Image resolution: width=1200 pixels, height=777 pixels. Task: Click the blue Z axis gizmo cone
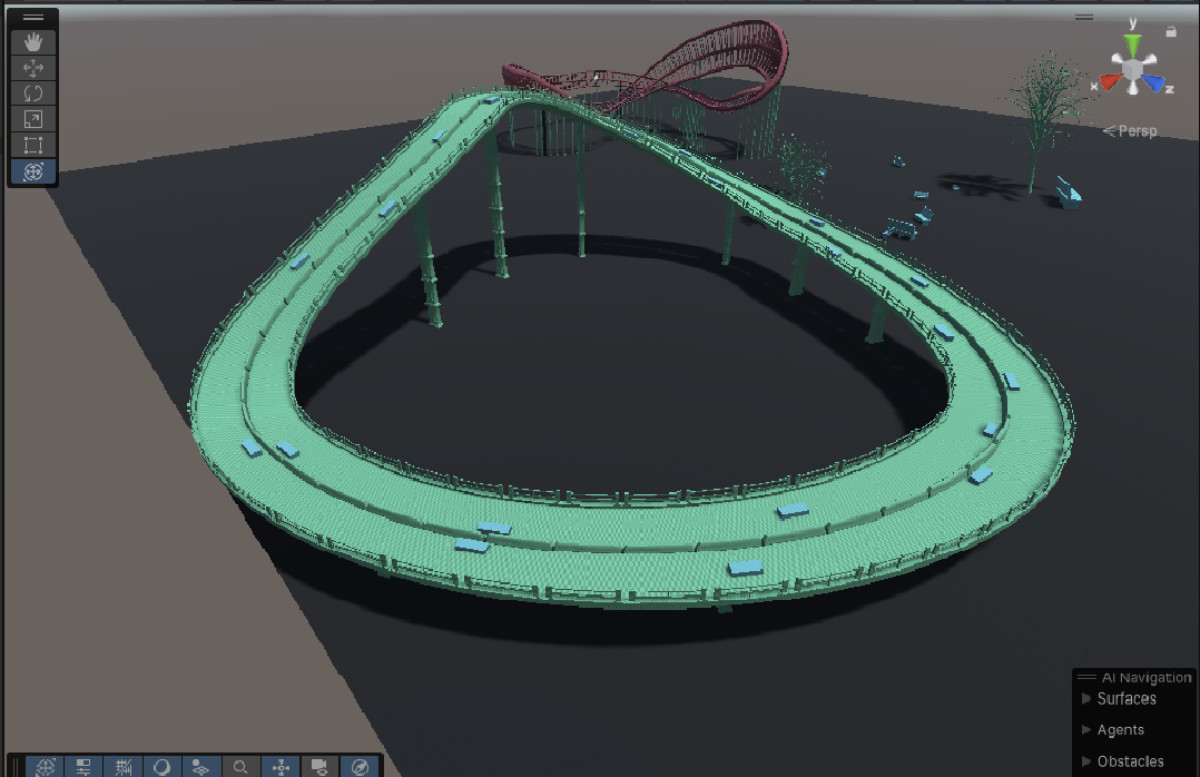tap(1154, 83)
